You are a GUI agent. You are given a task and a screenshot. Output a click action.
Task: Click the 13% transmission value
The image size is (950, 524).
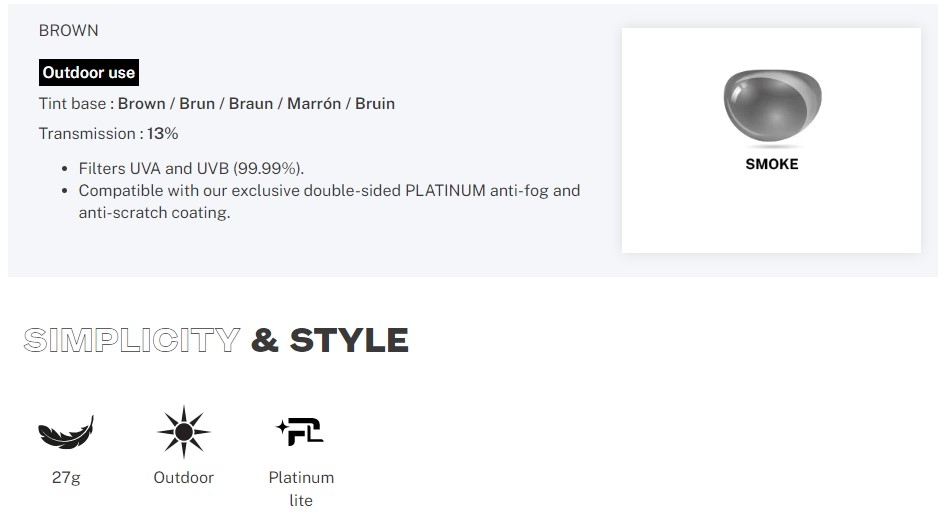[x=162, y=133]
